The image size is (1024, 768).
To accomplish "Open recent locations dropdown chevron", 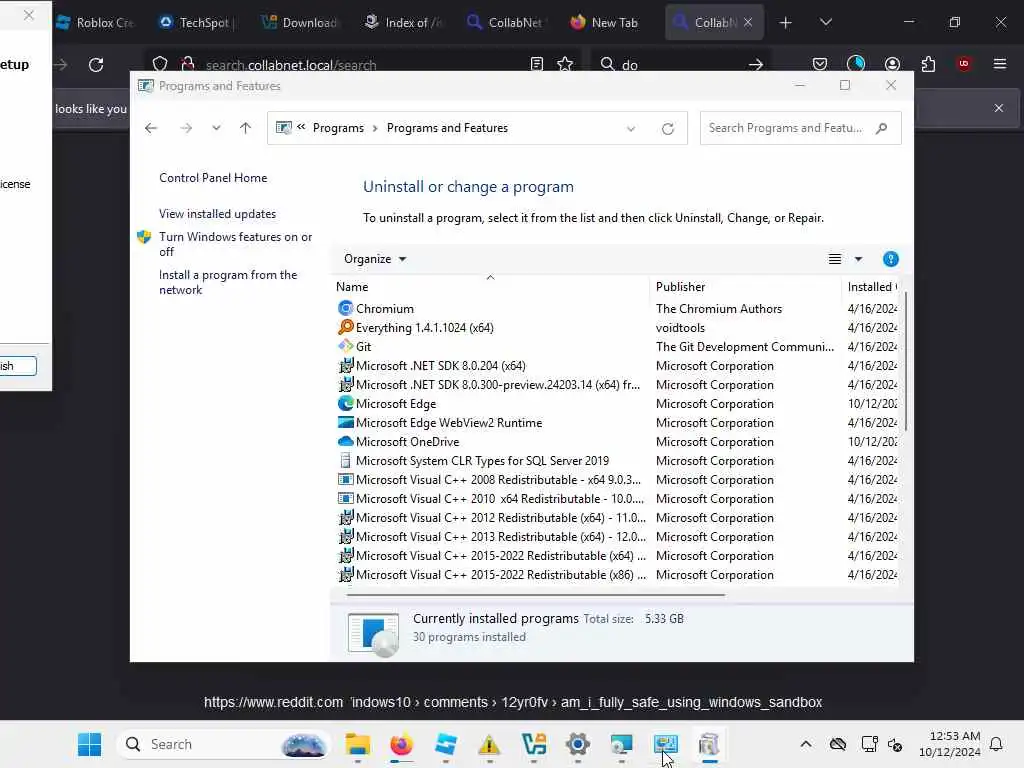I will click(216, 128).
